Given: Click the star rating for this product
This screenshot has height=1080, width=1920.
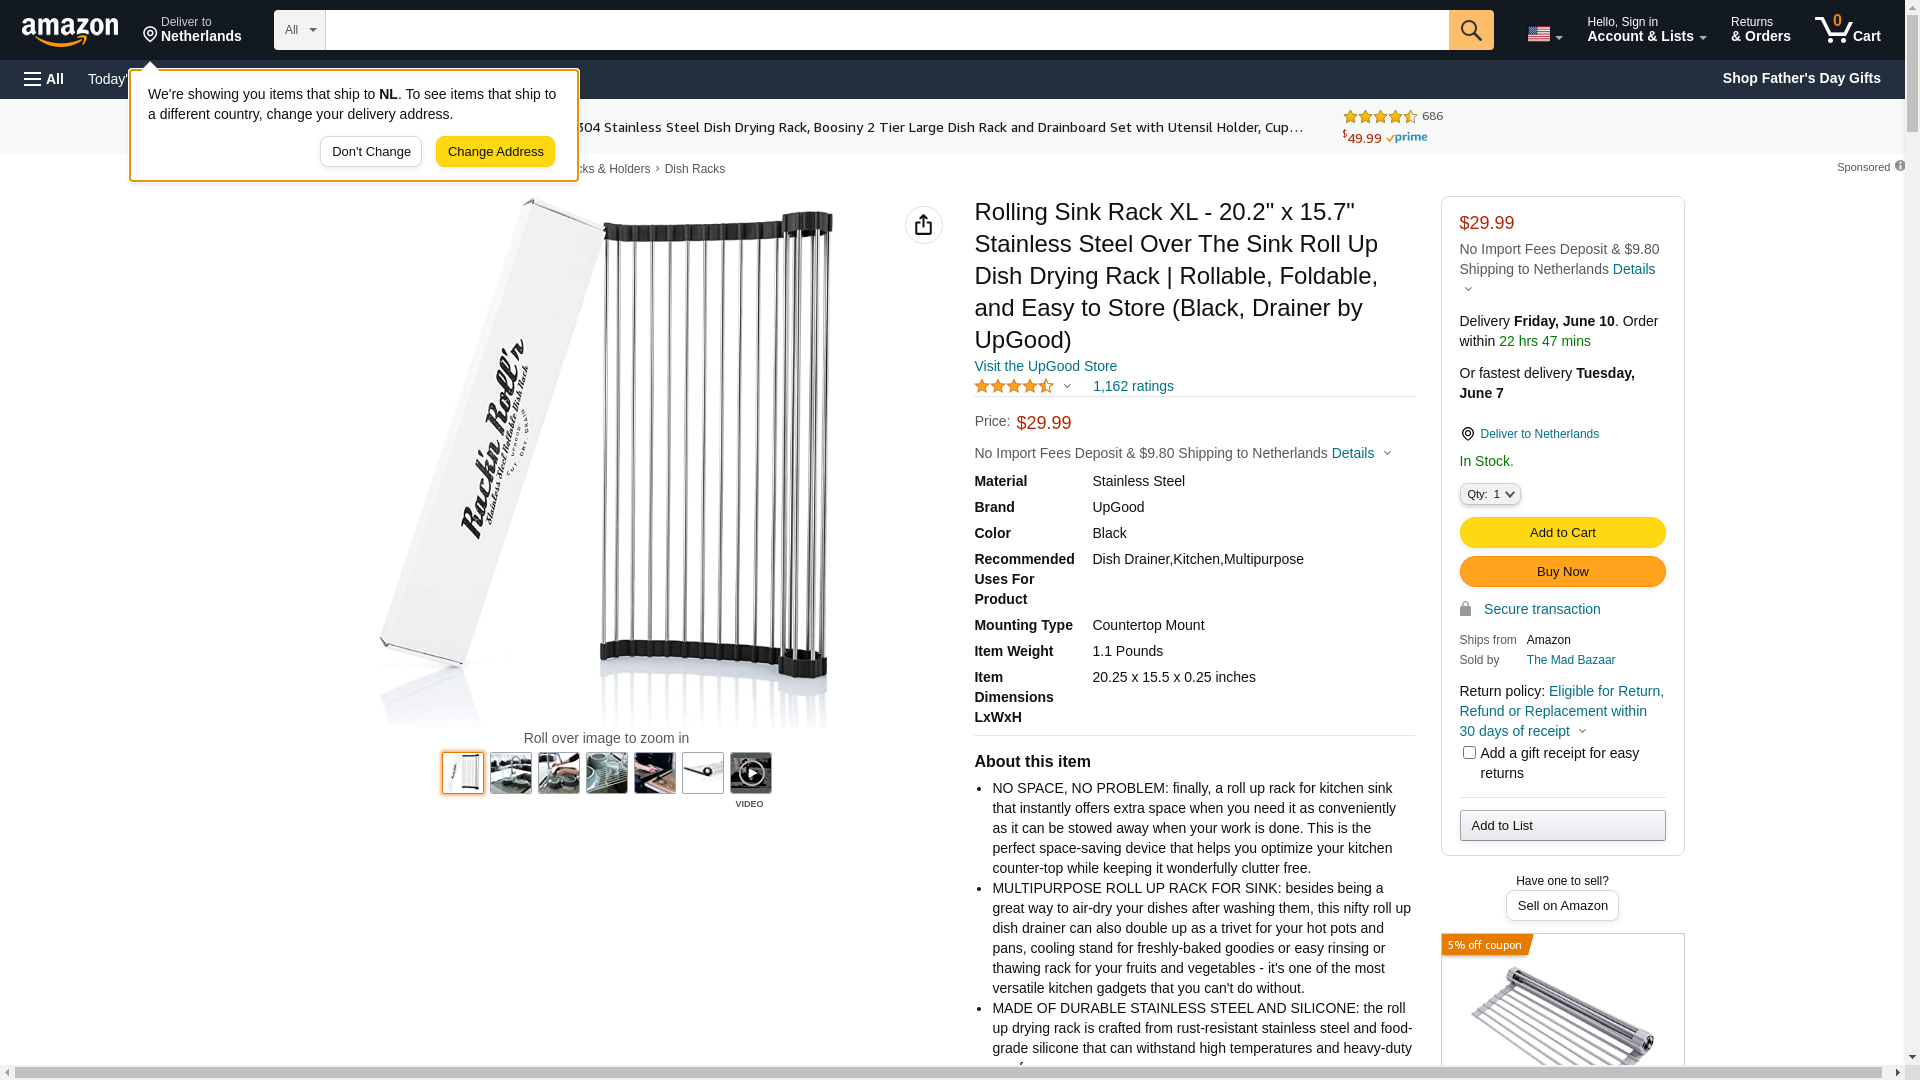Looking at the screenshot, I should point(1014,386).
